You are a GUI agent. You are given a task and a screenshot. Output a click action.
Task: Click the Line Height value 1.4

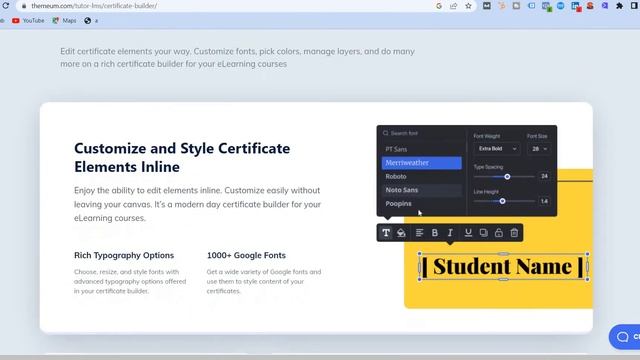pos(544,201)
